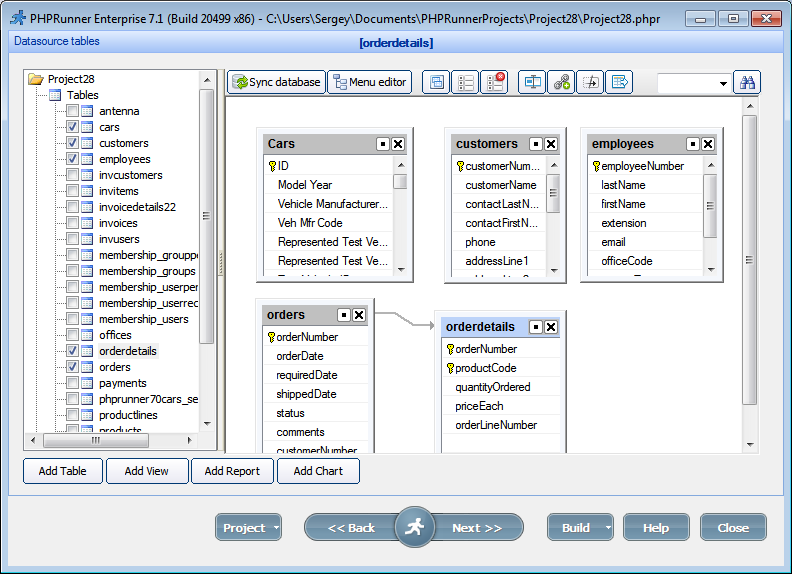792x574 pixels.
Task: Go to the Next step
Action: click(477, 528)
